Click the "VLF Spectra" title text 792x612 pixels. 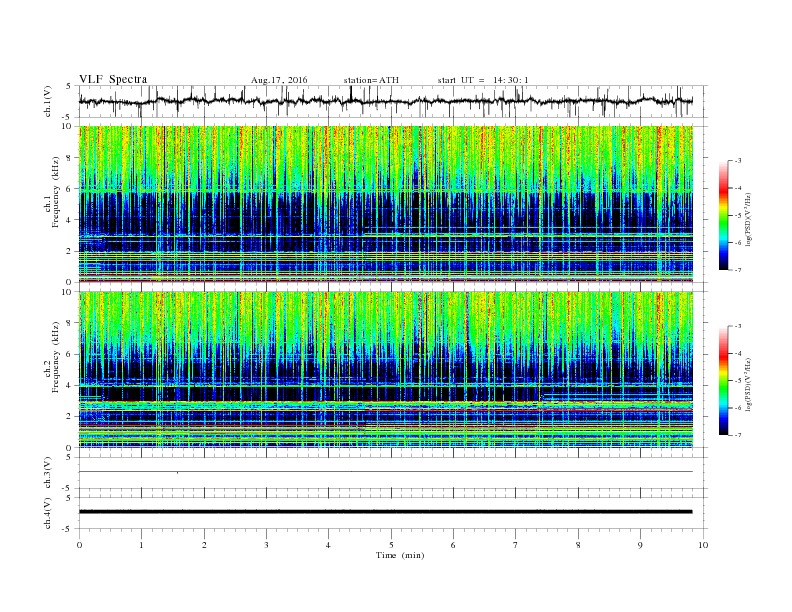pyautogui.click(x=113, y=79)
